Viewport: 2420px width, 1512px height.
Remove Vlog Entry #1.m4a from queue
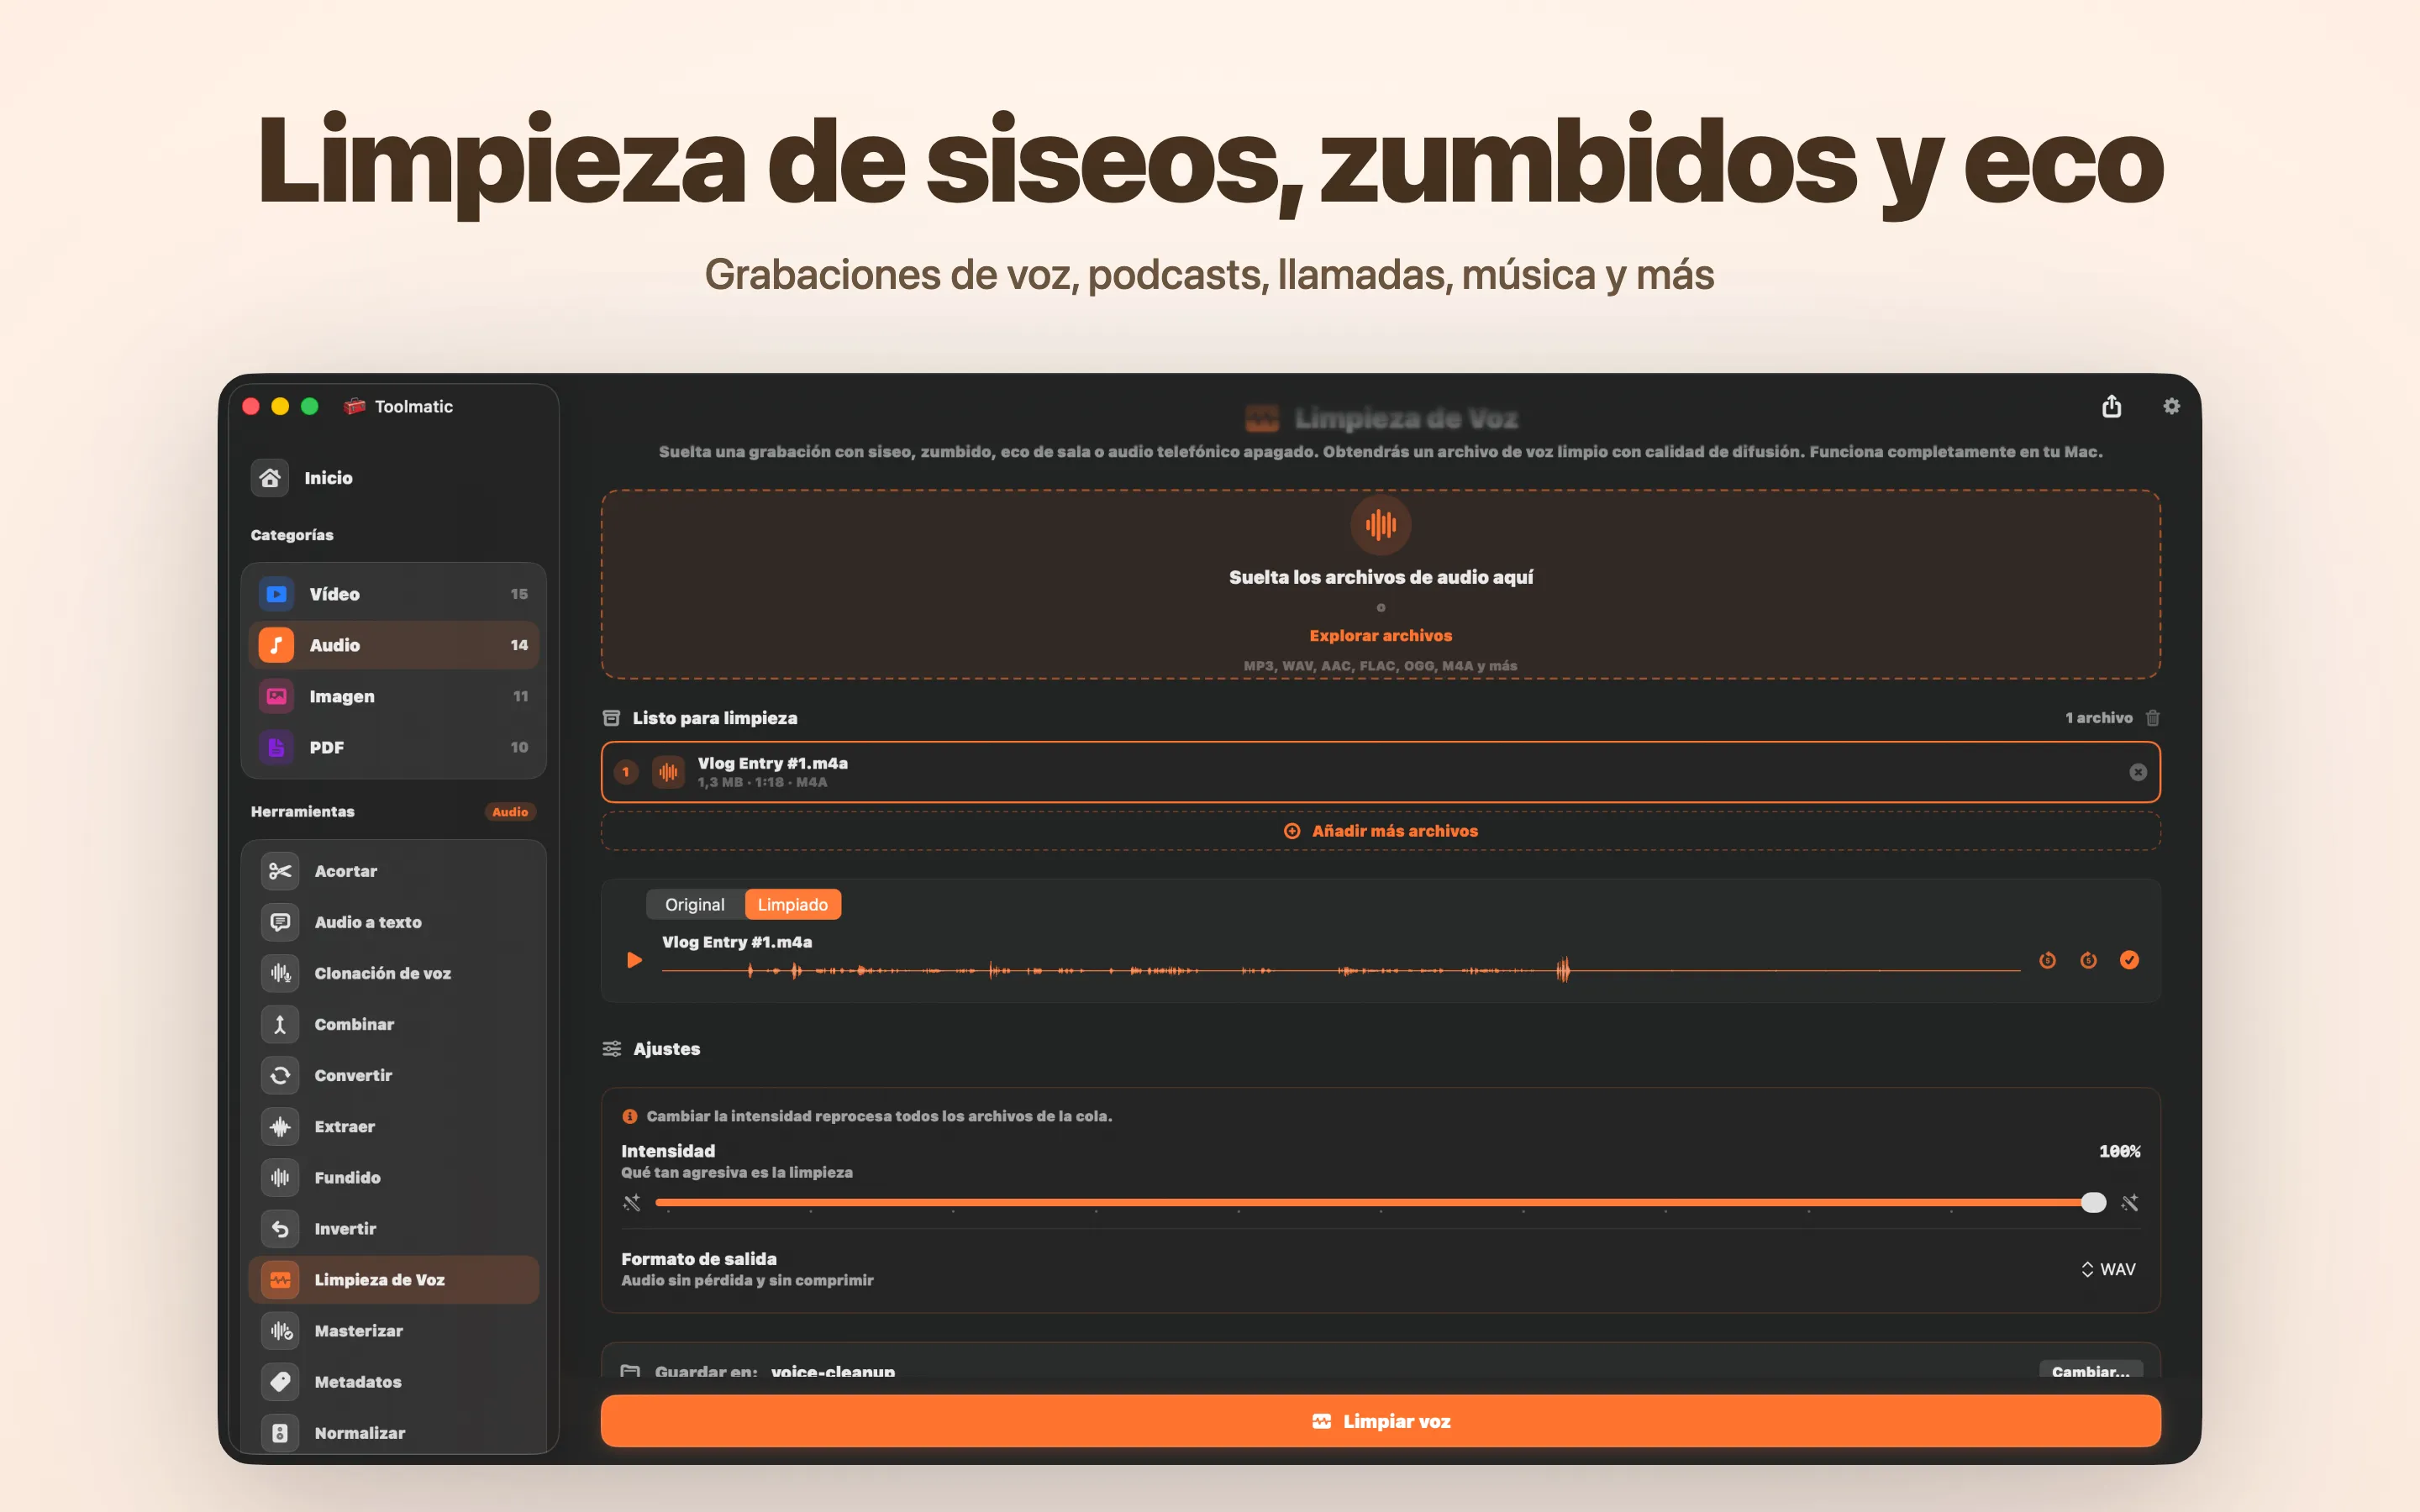point(2137,772)
